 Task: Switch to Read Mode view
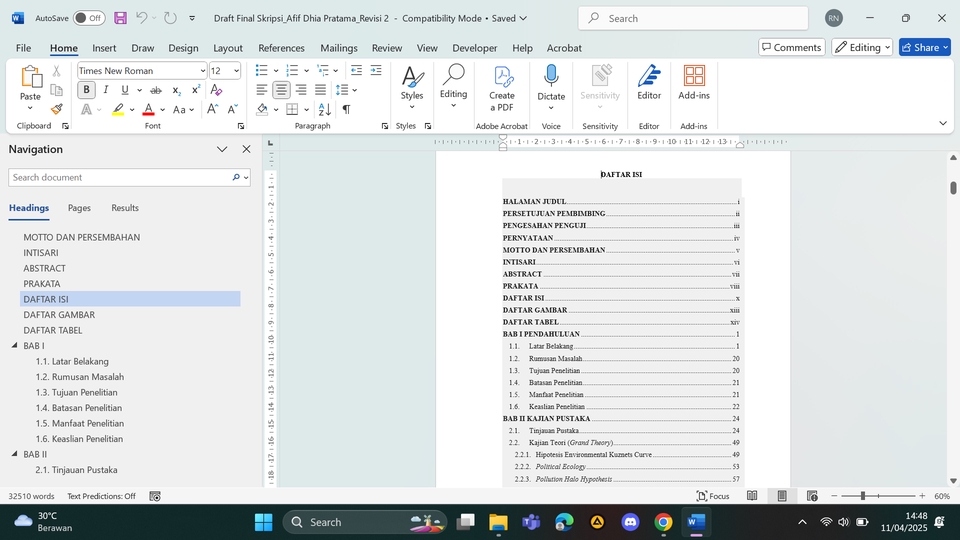752,496
